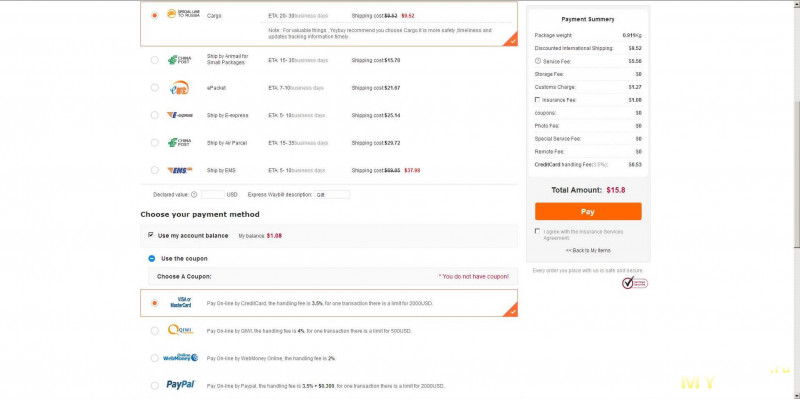
Task: Click the ePacket logo
Action: tap(179, 88)
